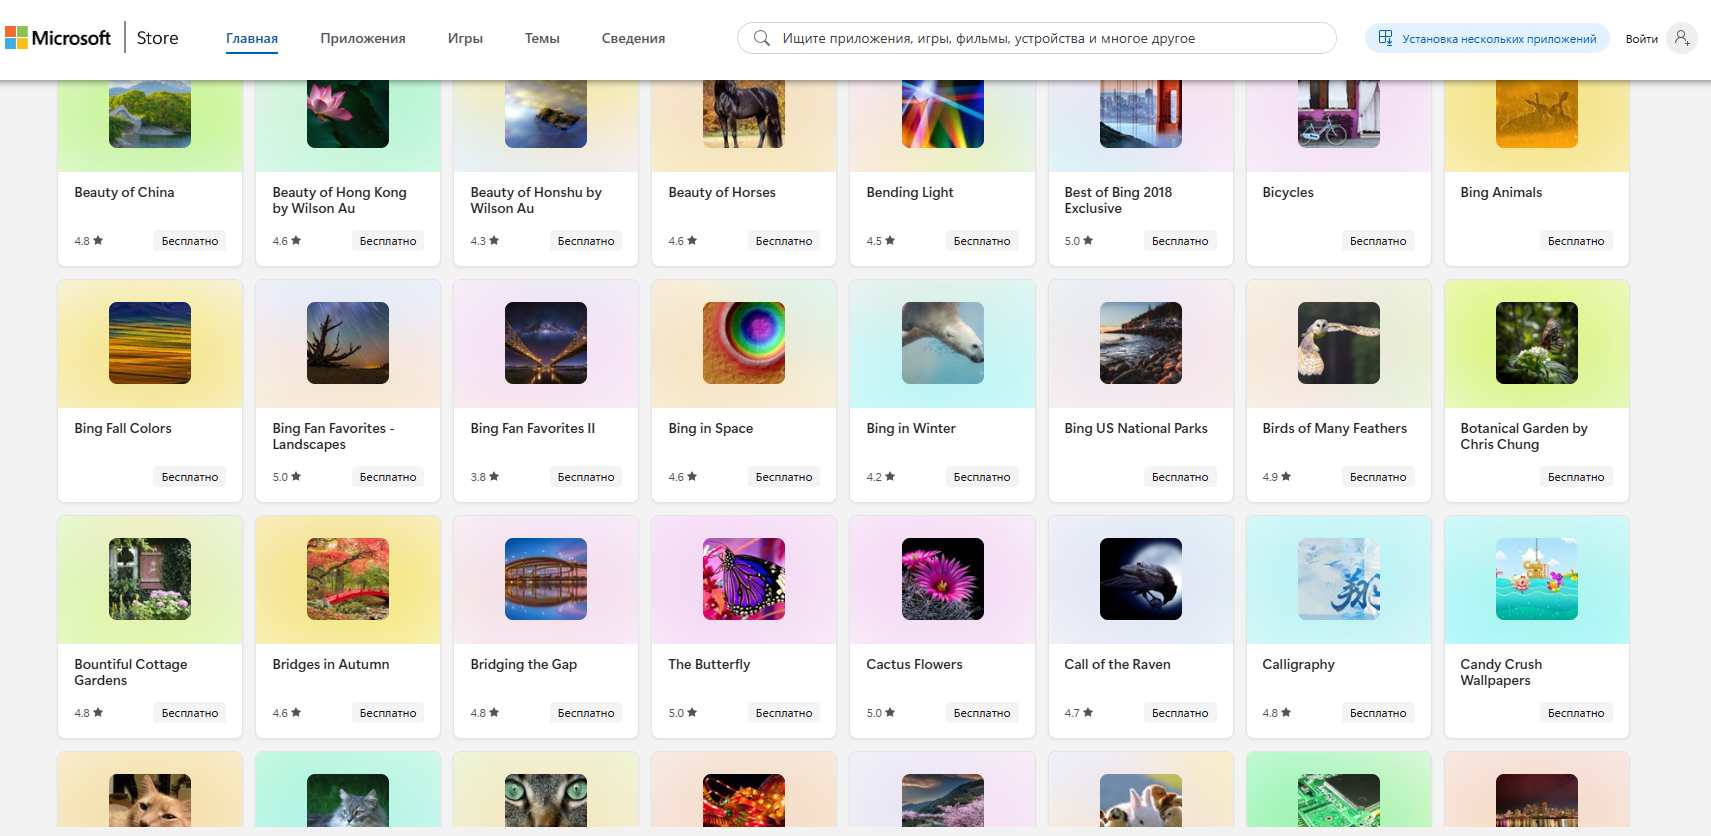1711x836 pixels.
Task: Click the Store link beside the Microsoft logo
Action: click(157, 38)
